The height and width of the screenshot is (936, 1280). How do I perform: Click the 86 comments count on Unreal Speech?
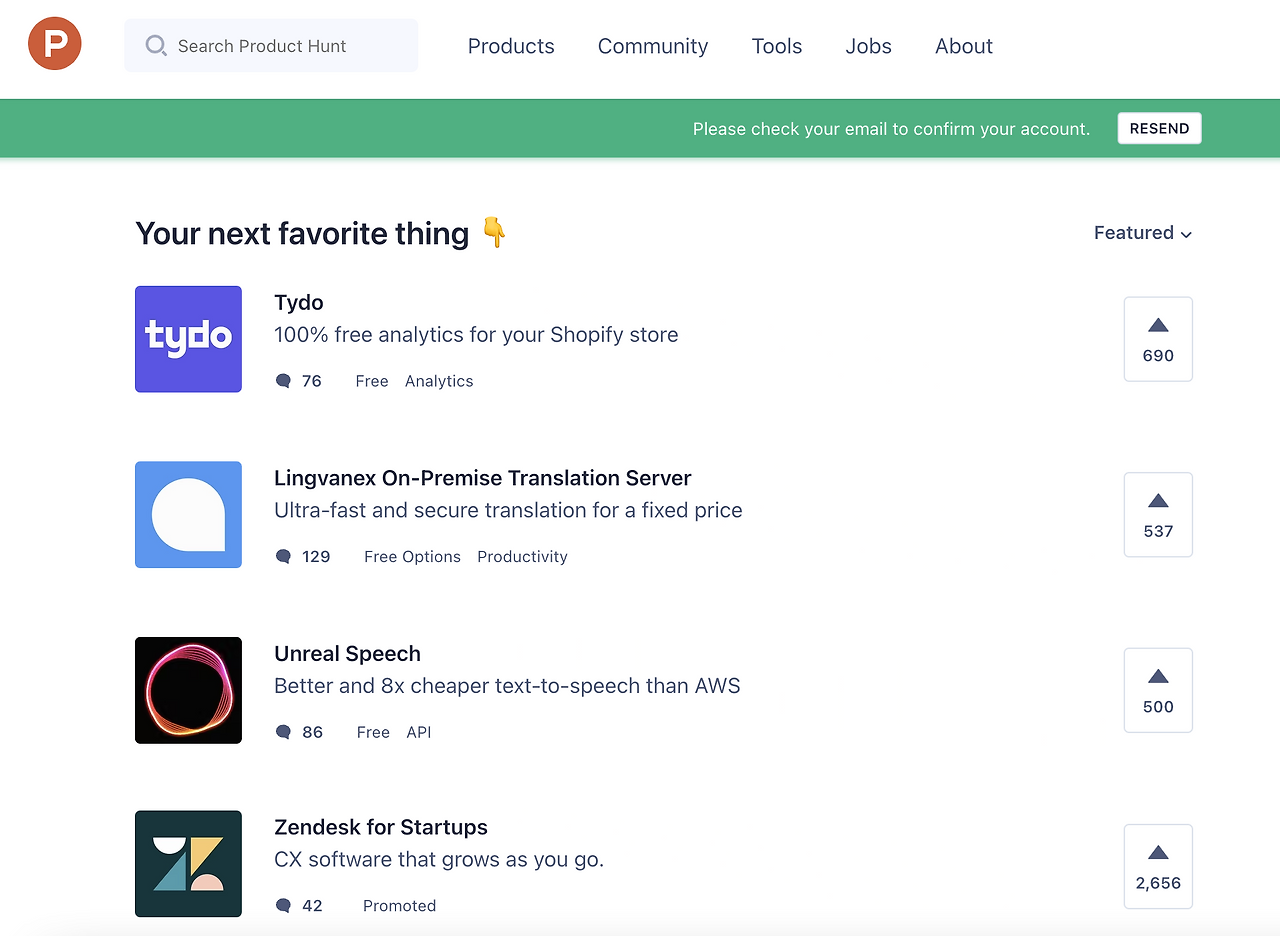pos(313,732)
